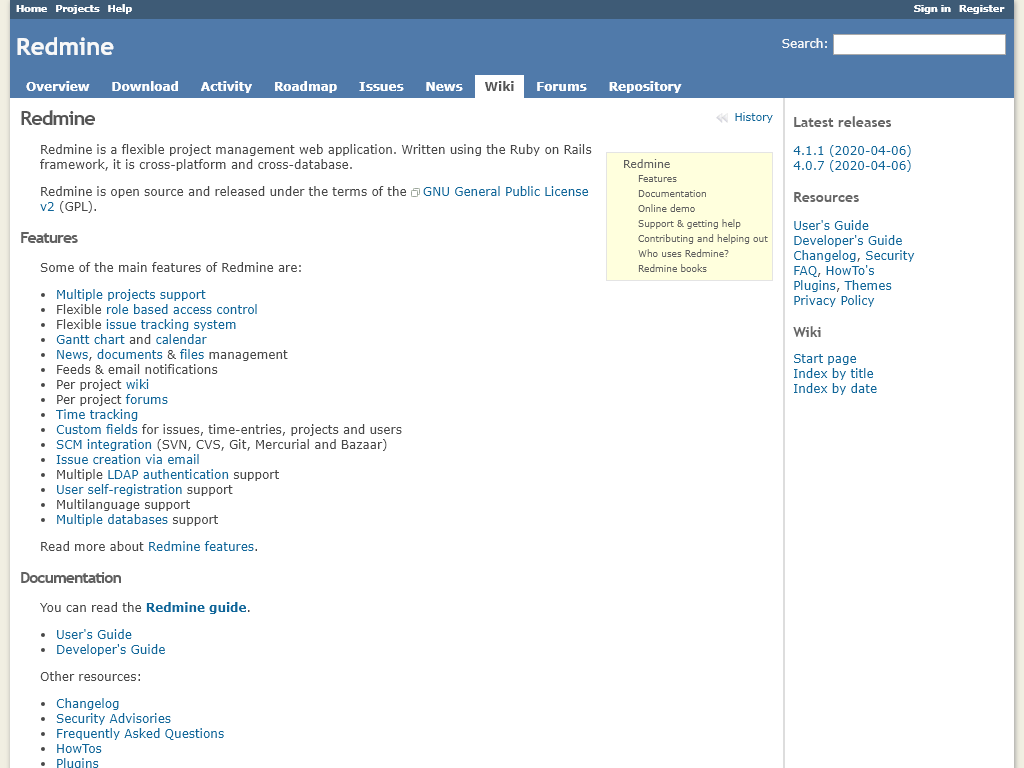Viewport: 1024px width, 768px height.
Task: Open the Projects menu
Action: pos(77,8)
